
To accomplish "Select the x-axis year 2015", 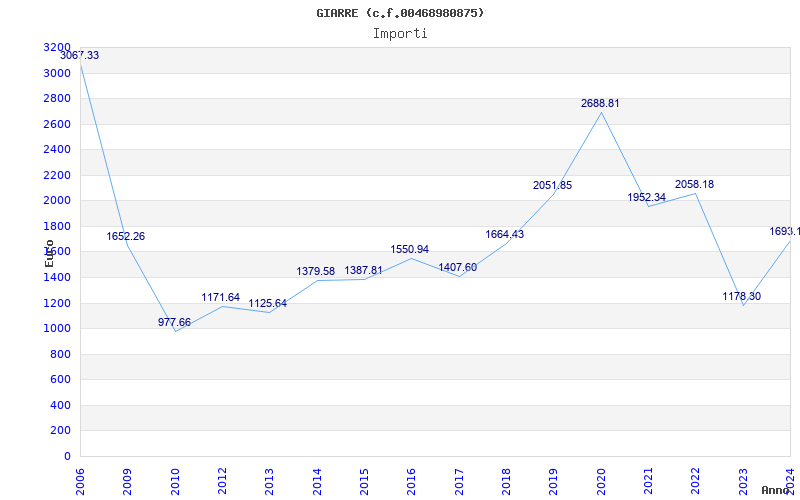I will click(364, 482).
